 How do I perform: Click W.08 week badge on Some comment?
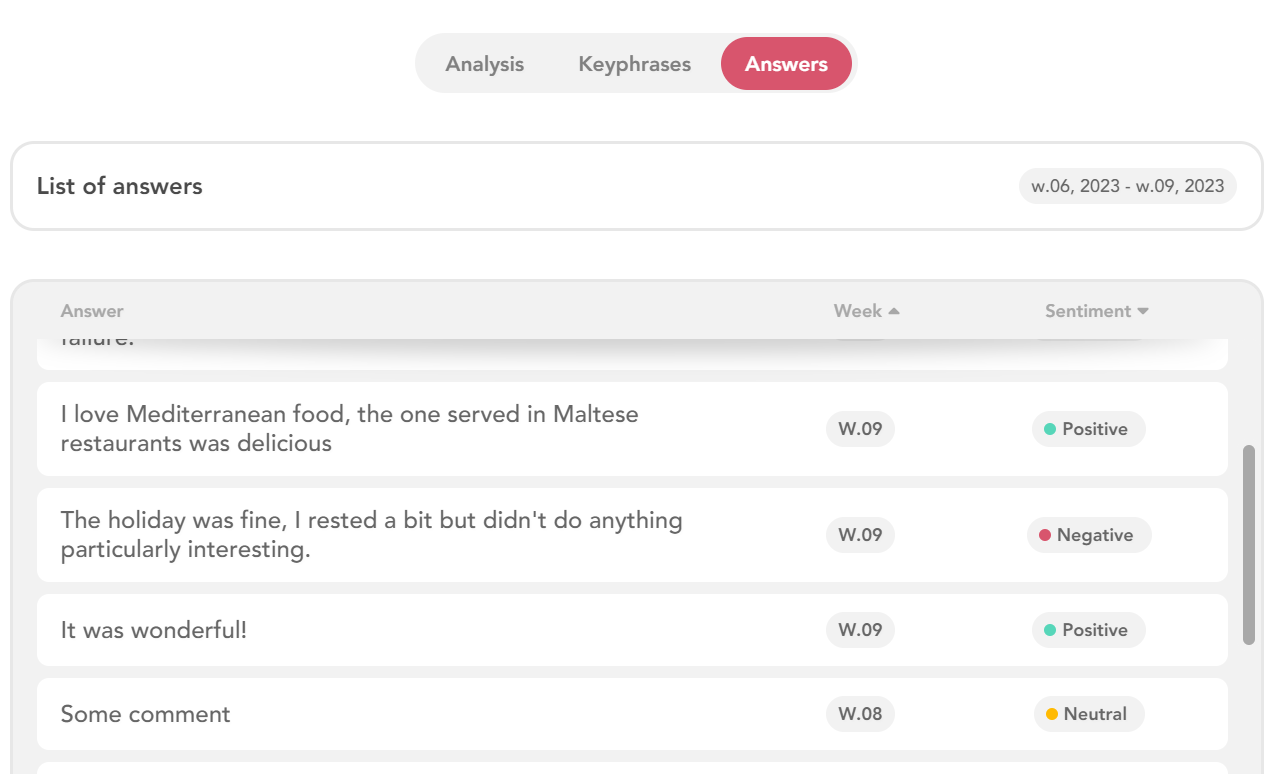coord(860,714)
